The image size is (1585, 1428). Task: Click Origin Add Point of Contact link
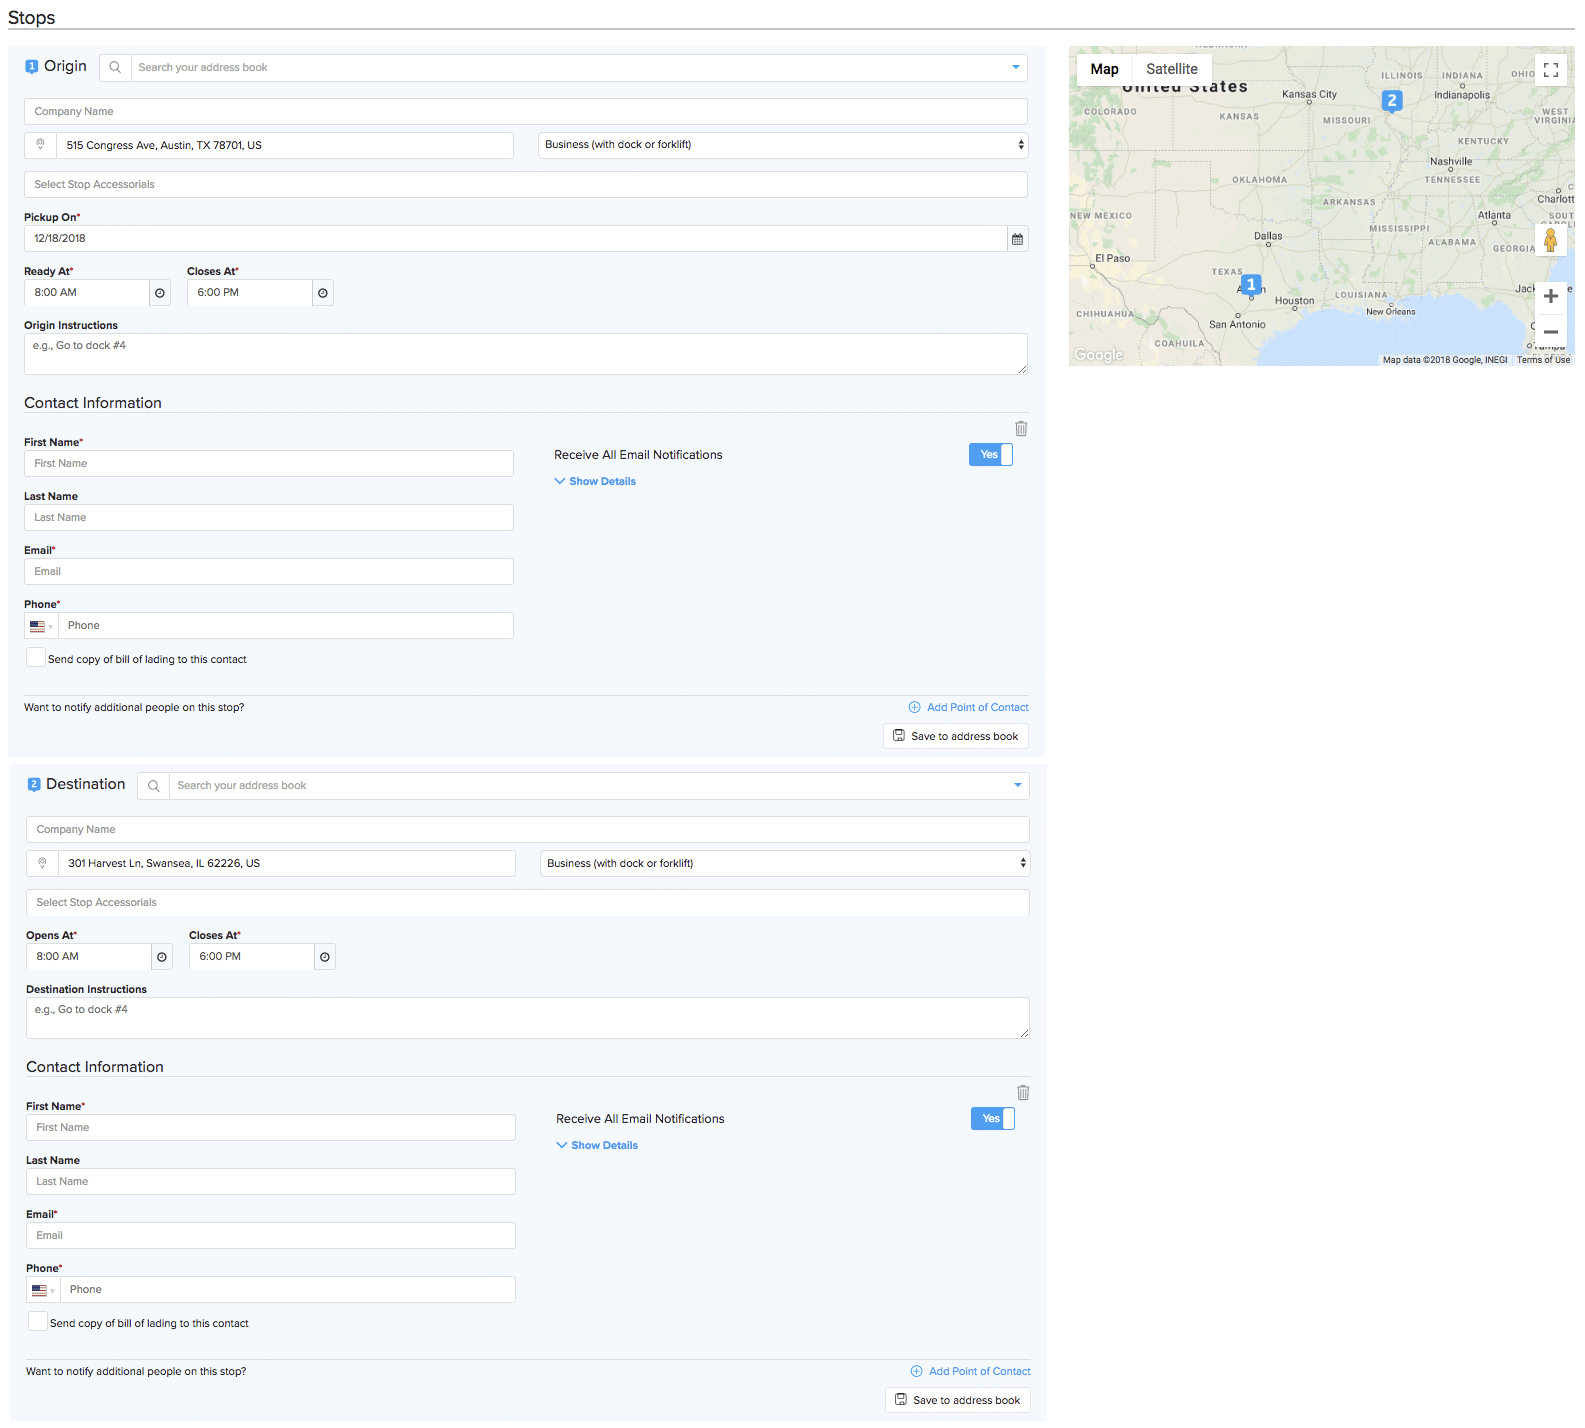969,708
